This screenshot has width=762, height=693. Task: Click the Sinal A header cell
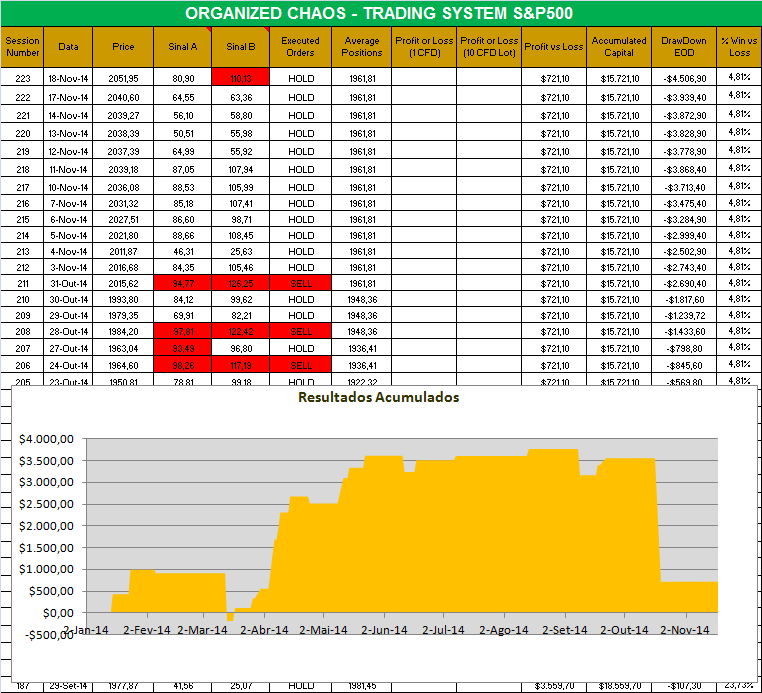click(183, 47)
